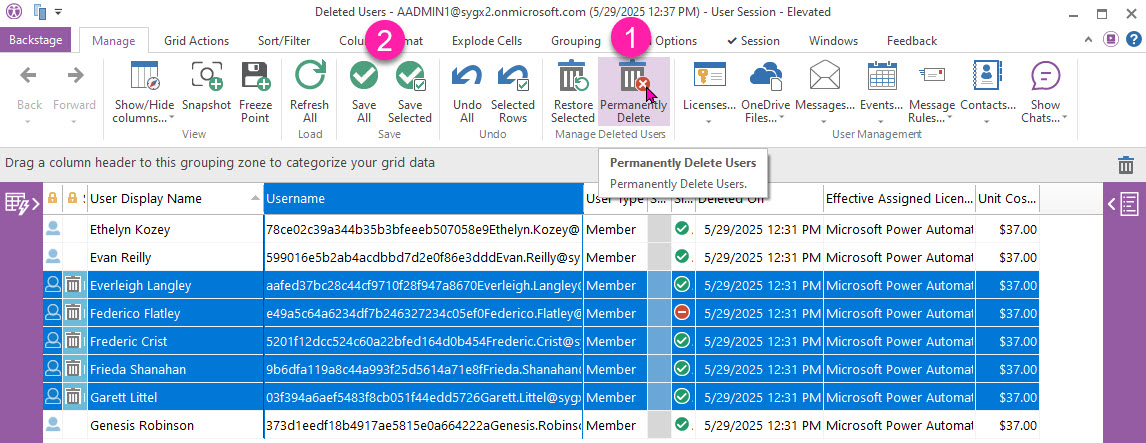Screen dimensions: 1146x443
Task: Click the Backstage button
Action: tap(39, 41)
